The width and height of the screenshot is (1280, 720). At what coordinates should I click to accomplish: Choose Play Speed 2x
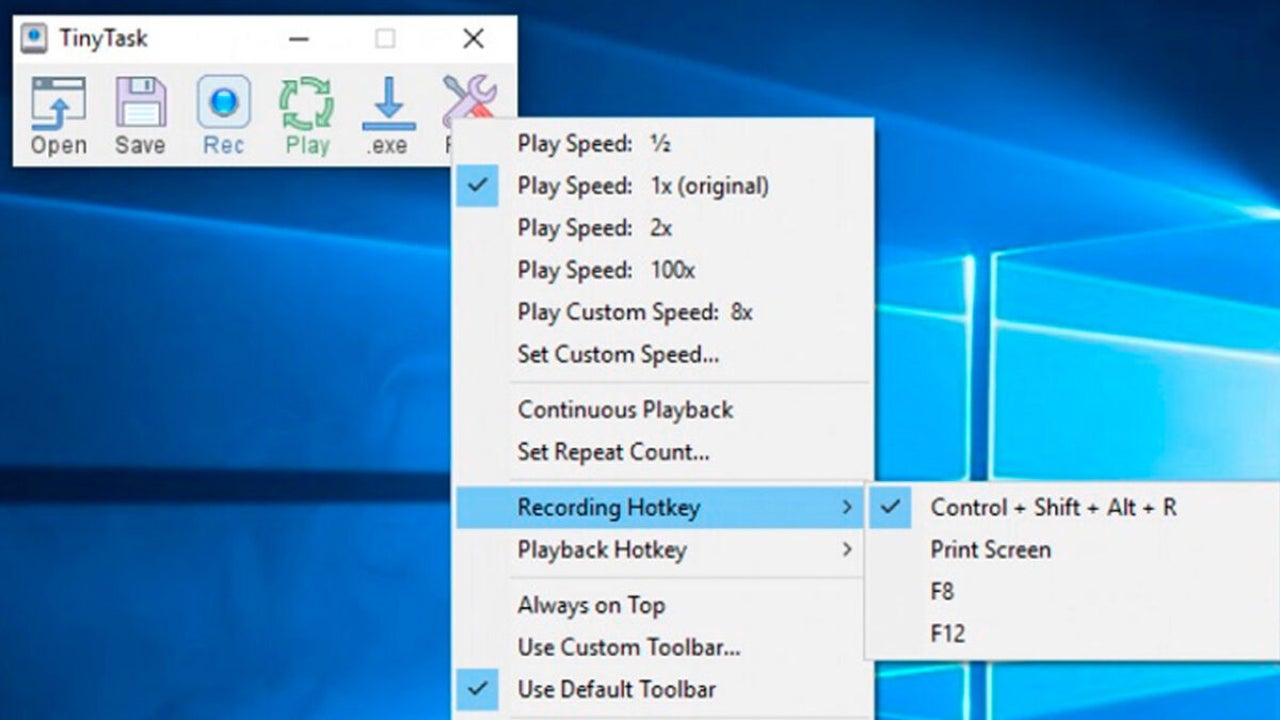pos(664,228)
